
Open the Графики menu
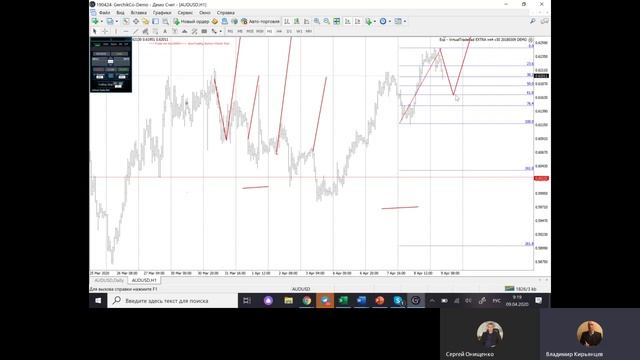(162, 13)
